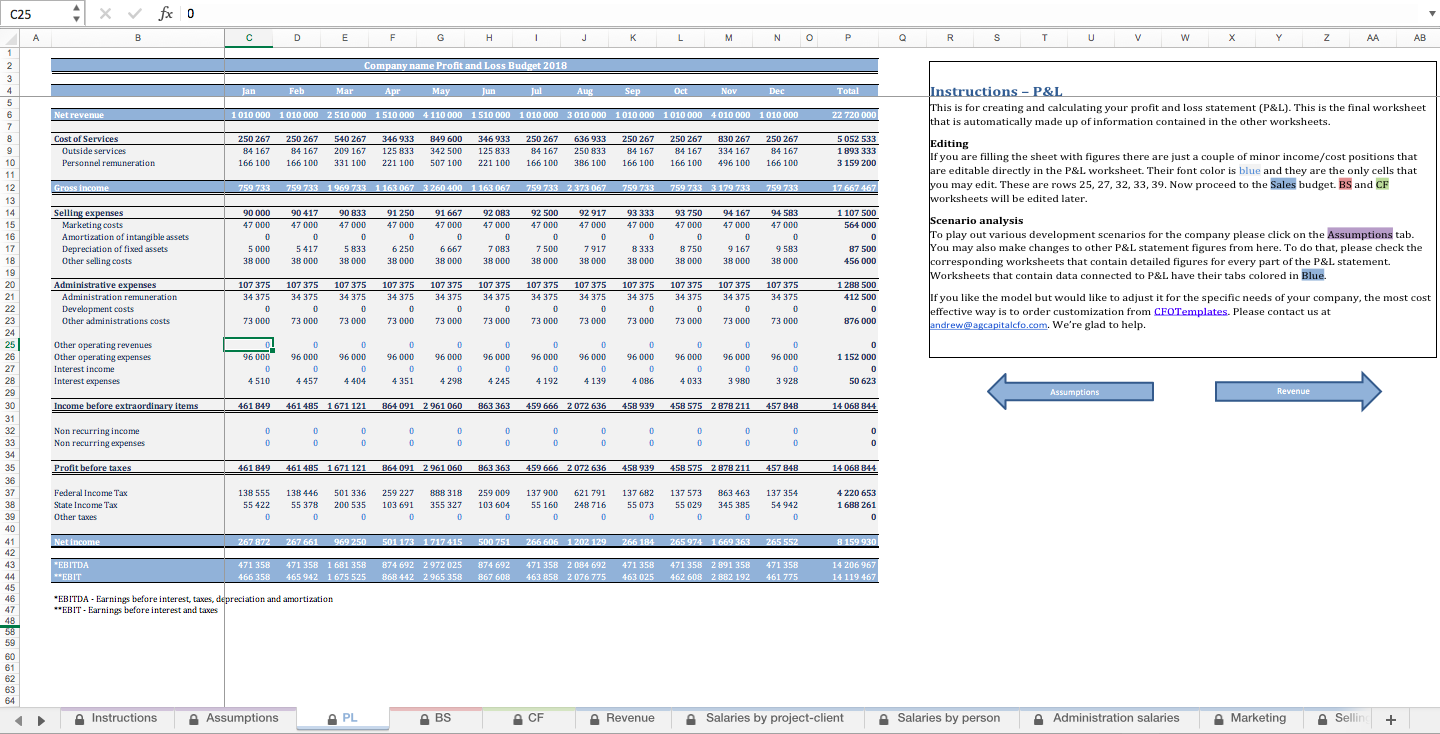Click the confirm entry checkmark icon
This screenshot has height=734, width=1440.
pyautogui.click(x=136, y=14)
